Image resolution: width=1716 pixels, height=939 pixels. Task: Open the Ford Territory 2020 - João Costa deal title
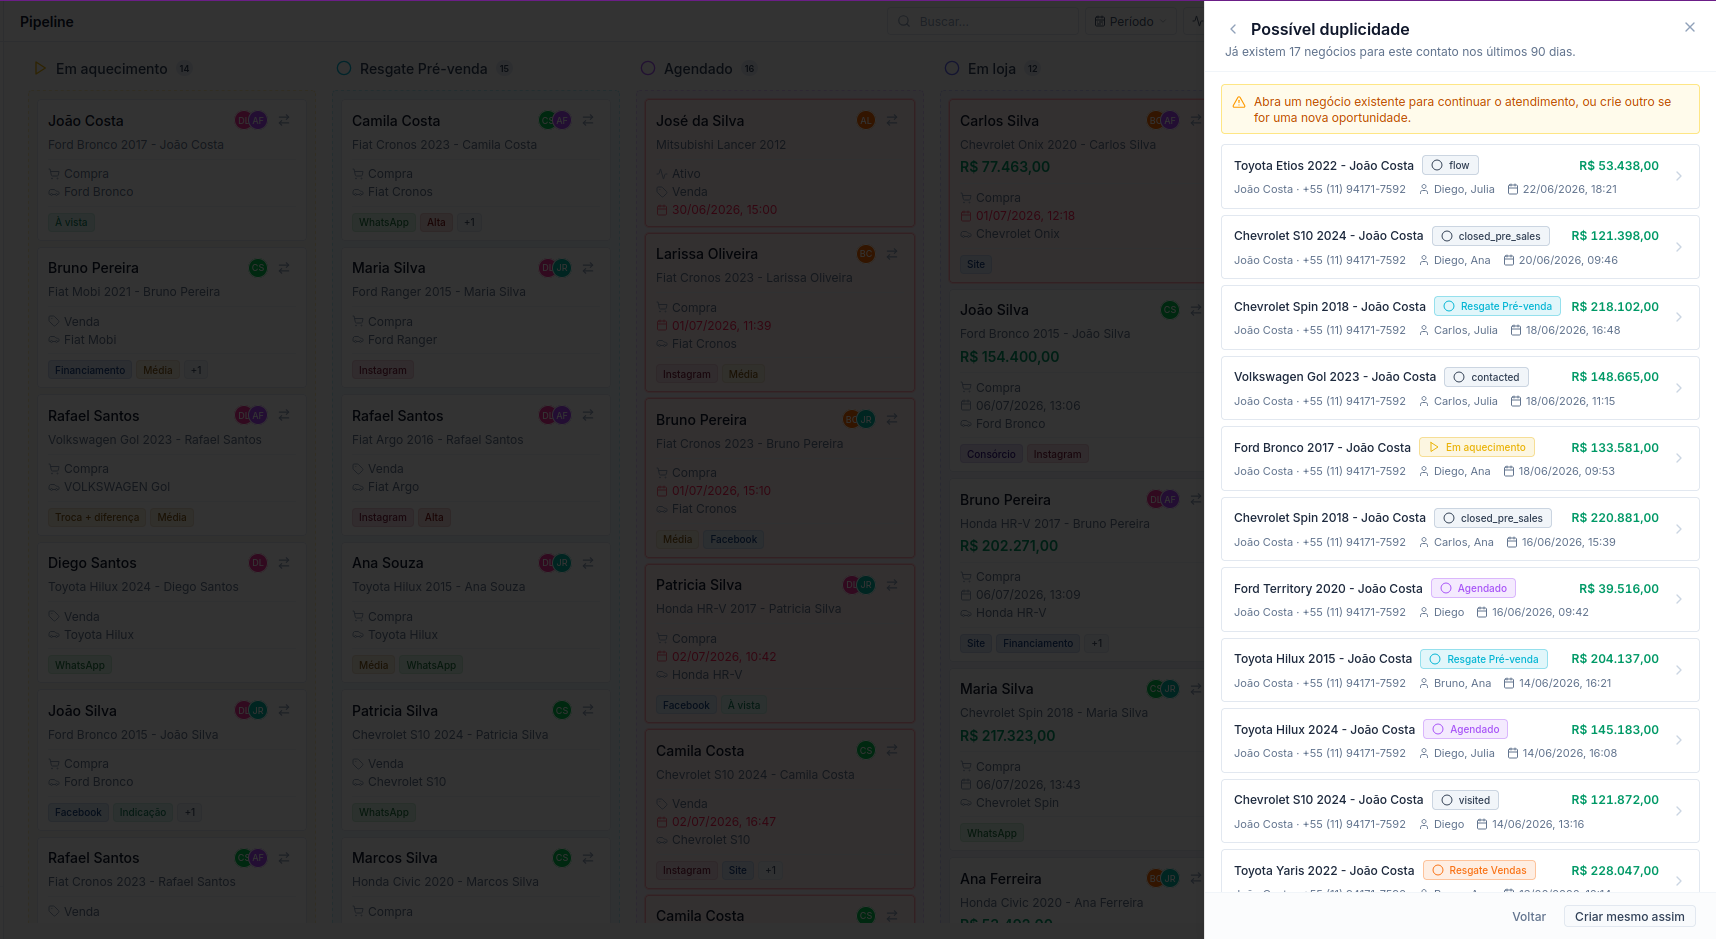[x=1328, y=589]
